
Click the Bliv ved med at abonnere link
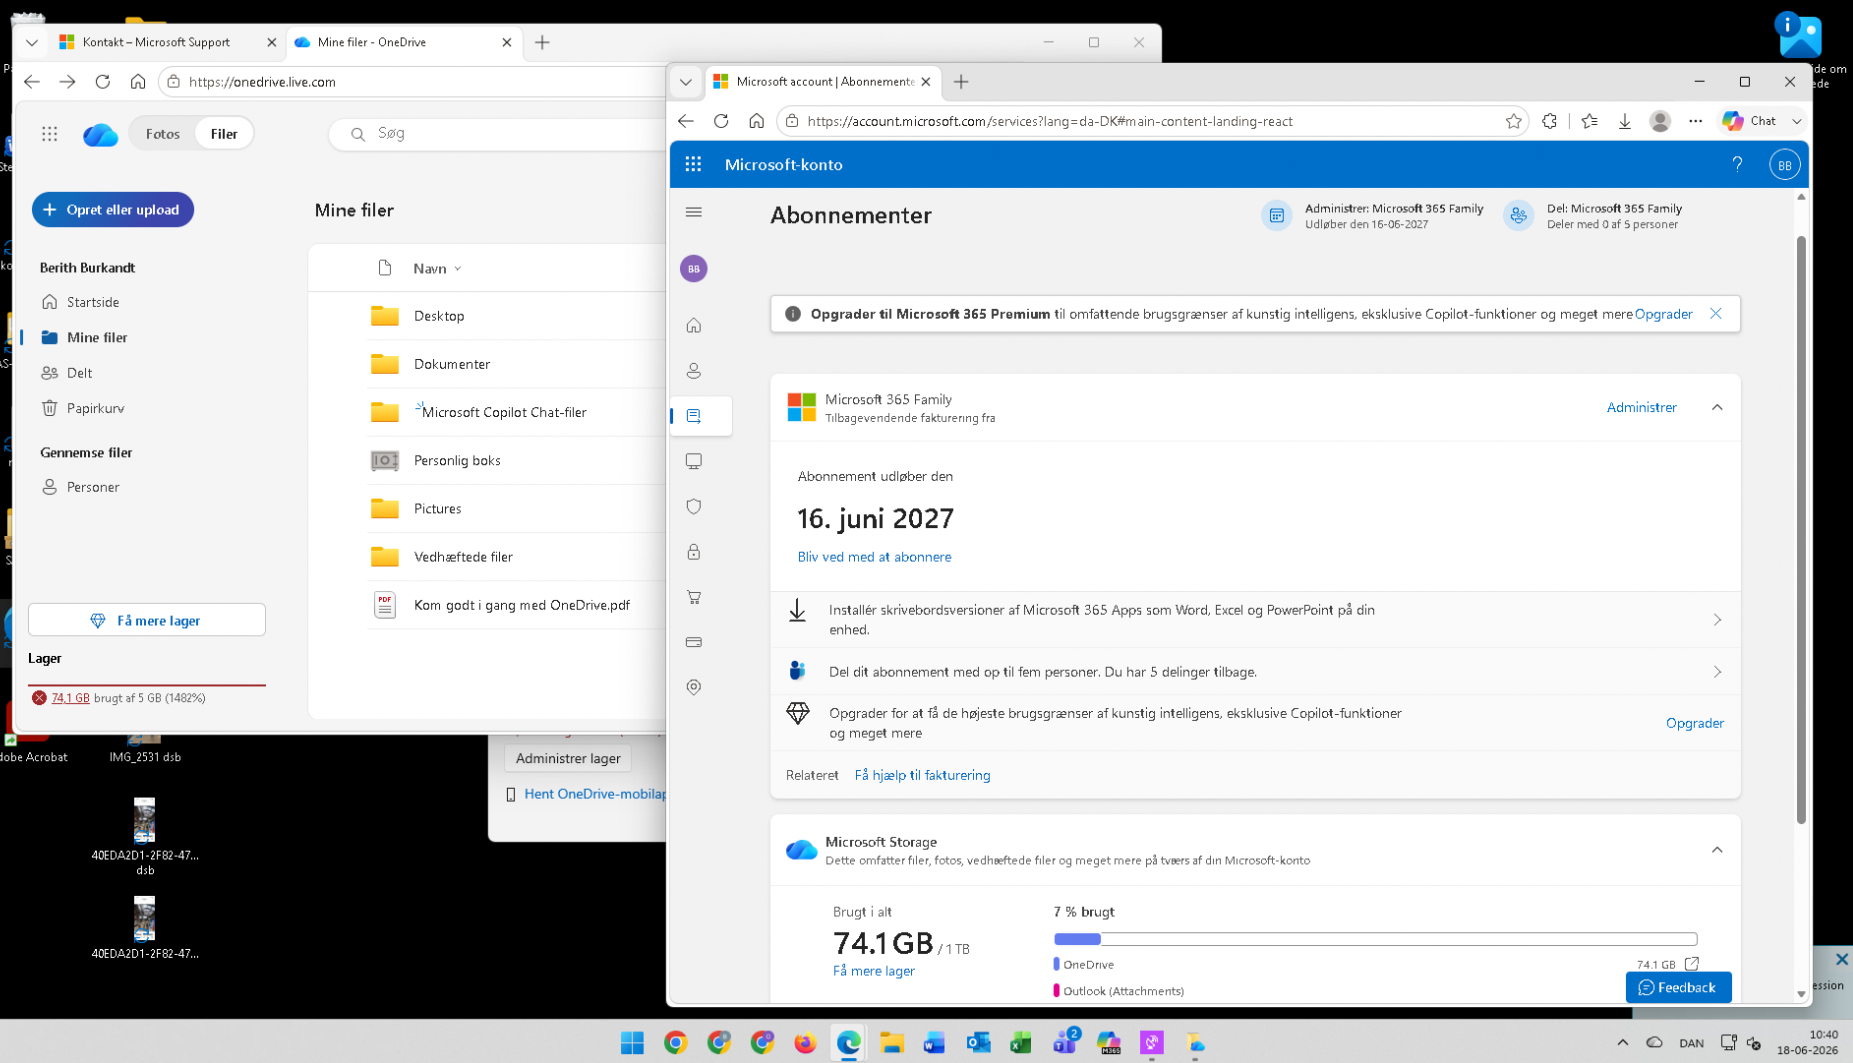point(874,557)
